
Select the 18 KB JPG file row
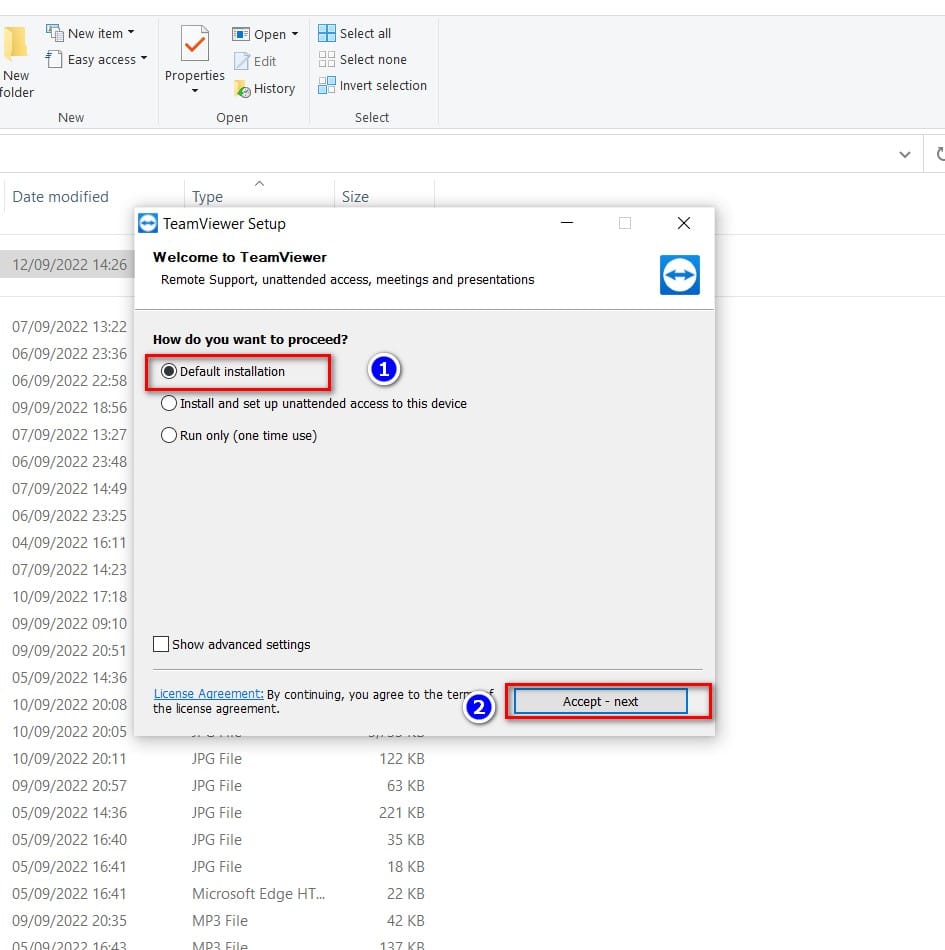pyautogui.click(x=218, y=867)
